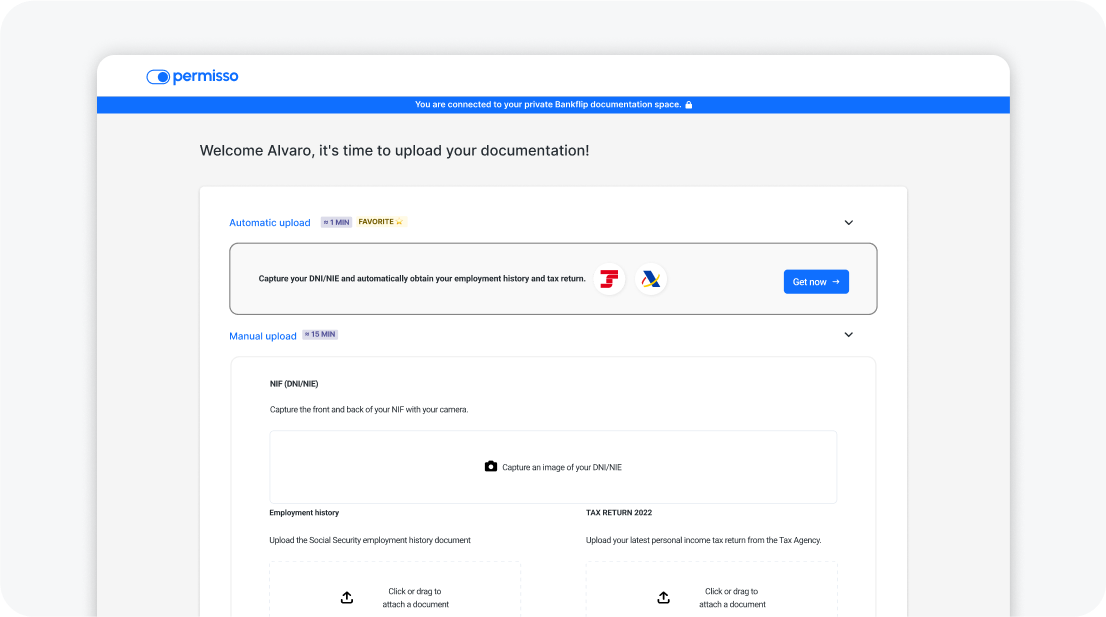Image resolution: width=1106 pixels, height=617 pixels.
Task: Click 'Capture your DNI/NIE and automatically obtain' text
Action: coord(422,279)
